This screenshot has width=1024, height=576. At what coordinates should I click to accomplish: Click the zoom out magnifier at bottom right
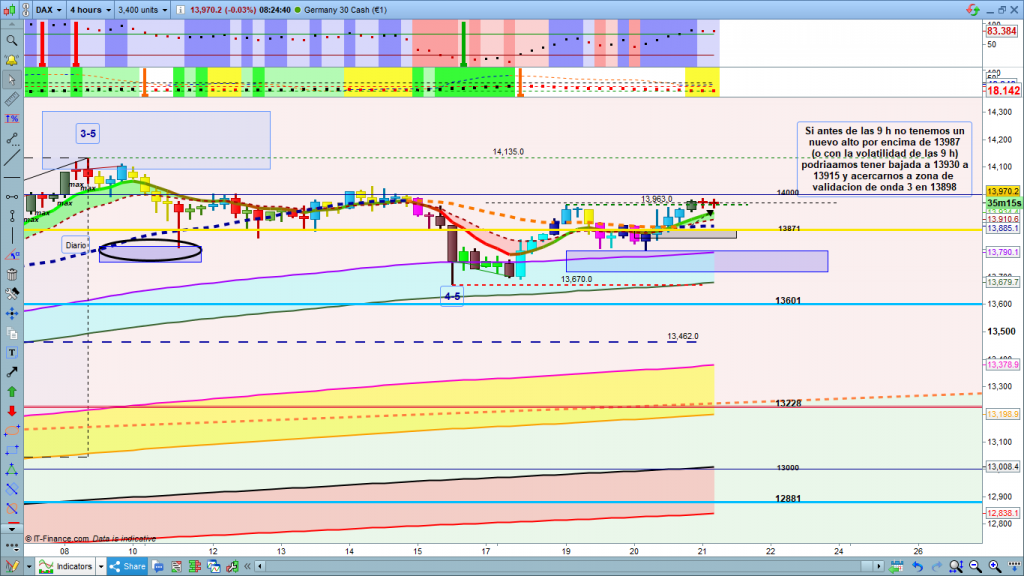point(974,567)
